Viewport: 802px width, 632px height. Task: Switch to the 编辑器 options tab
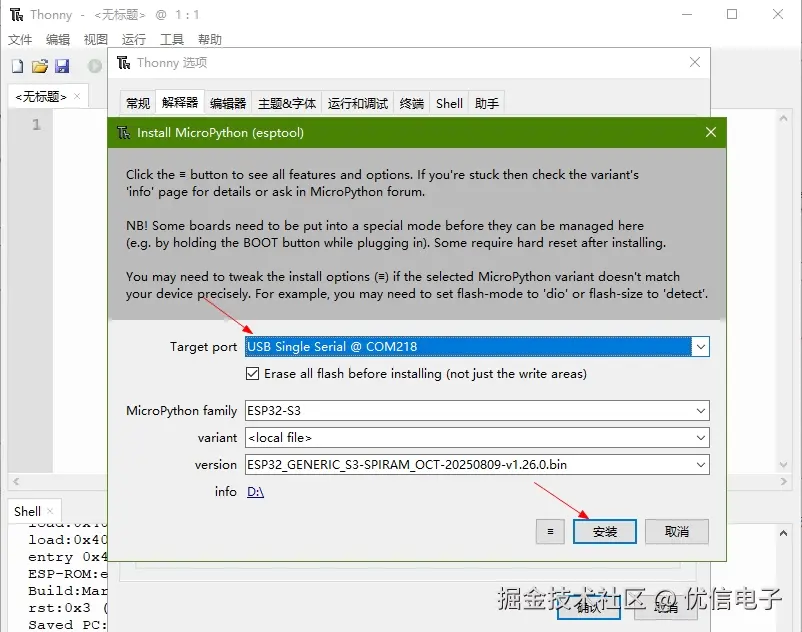[x=228, y=103]
